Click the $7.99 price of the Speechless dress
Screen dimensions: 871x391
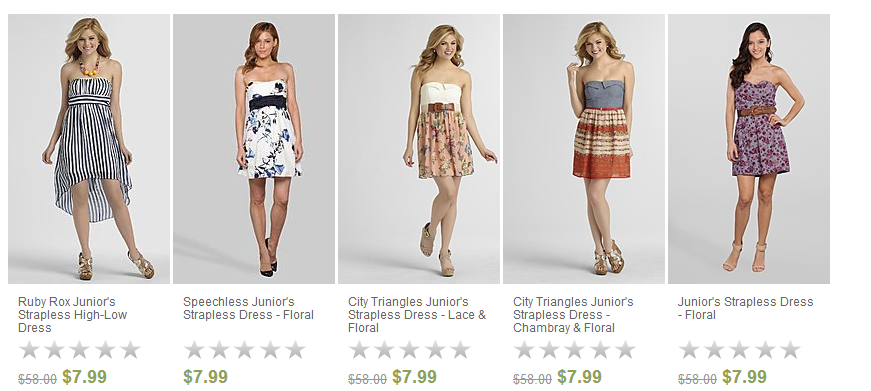(x=206, y=377)
